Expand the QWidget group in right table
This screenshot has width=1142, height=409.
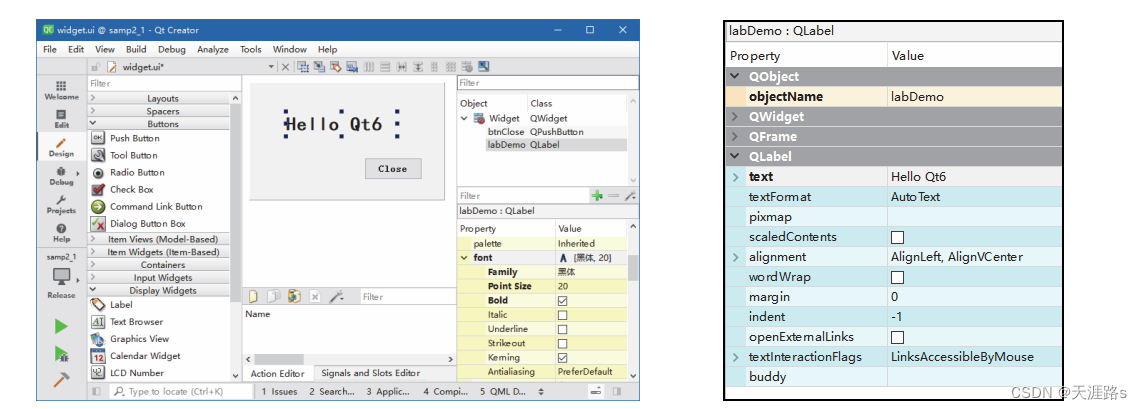click(735, 116)
